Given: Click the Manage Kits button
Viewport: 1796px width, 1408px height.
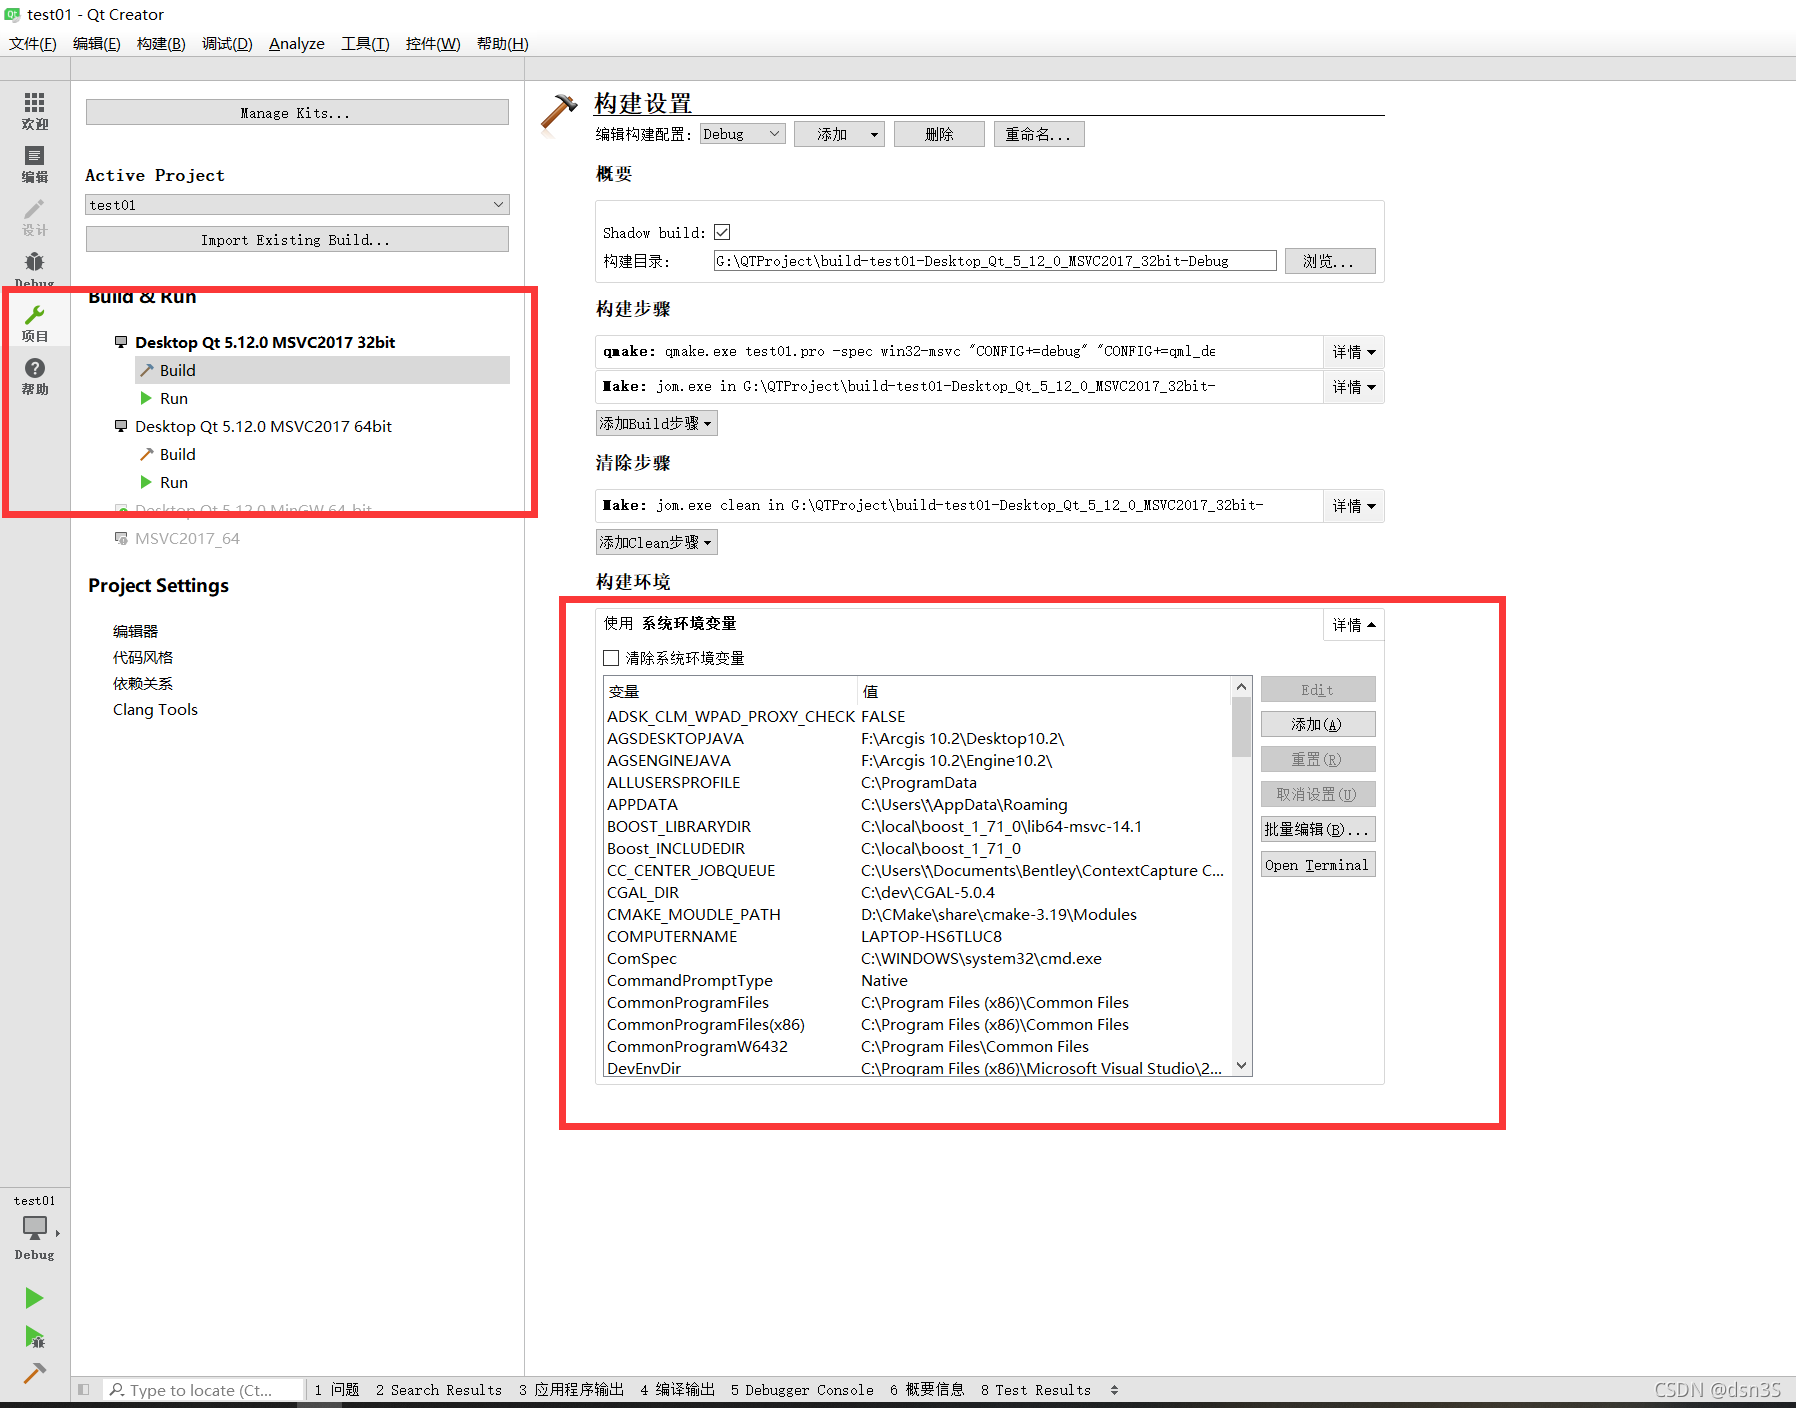Looking at the screenshot, I should click(297, 112).
